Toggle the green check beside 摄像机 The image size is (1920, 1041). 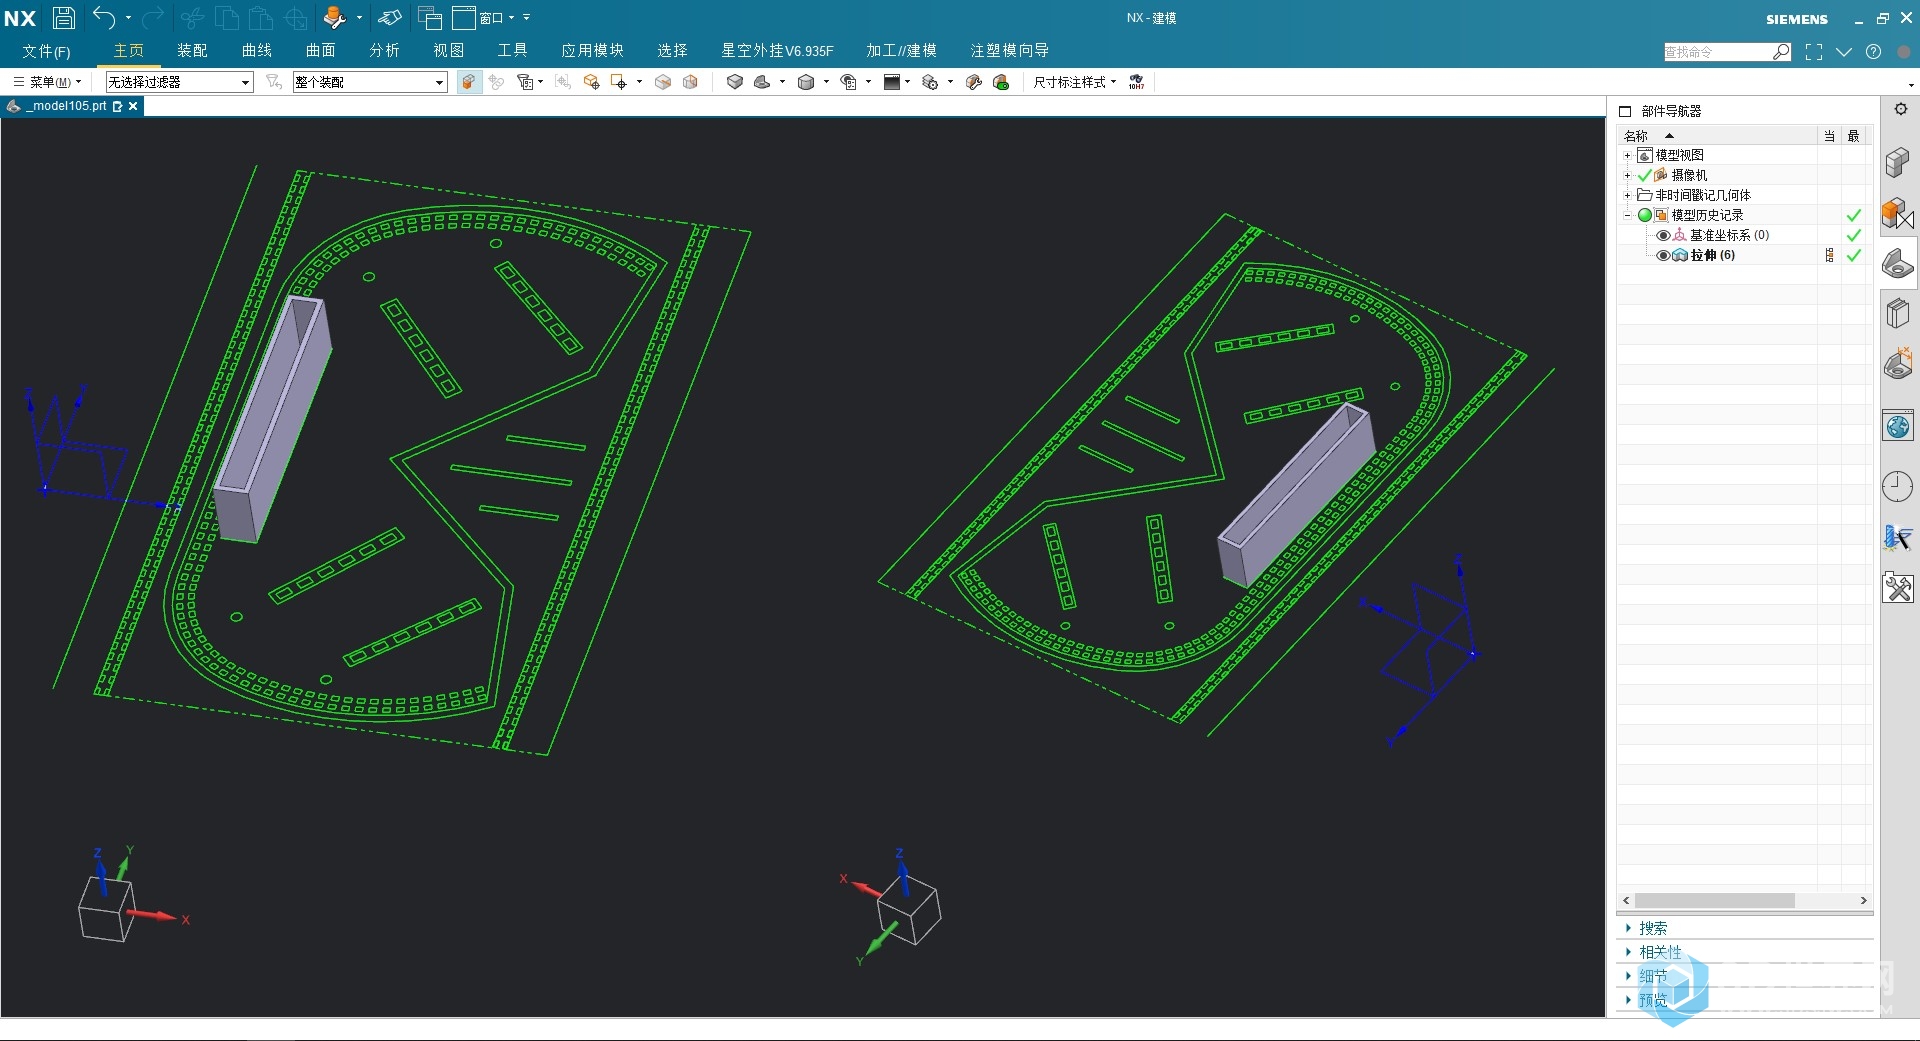1645,175
